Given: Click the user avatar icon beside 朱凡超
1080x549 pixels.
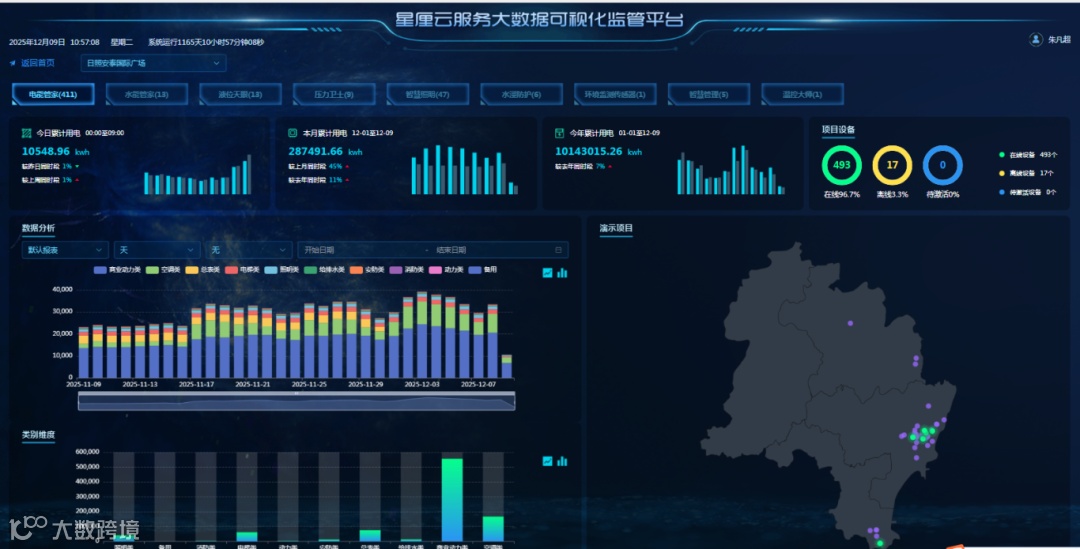Looking at the screenshot, I should 1035,39.
